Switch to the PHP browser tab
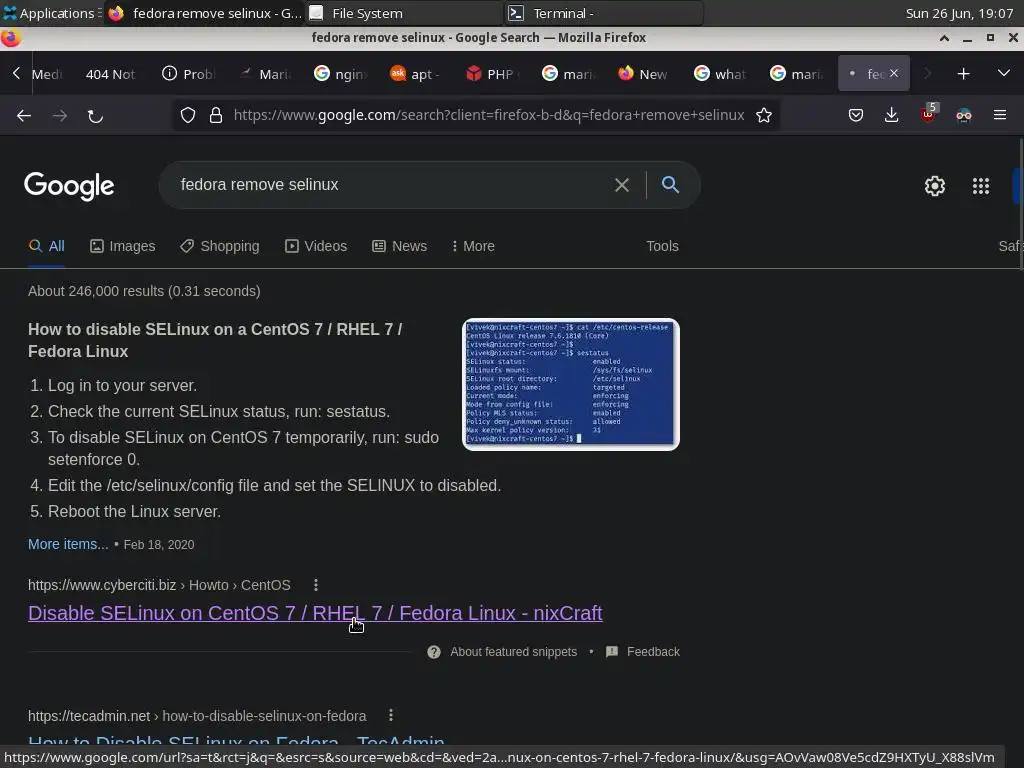This screenshot has width=1024, height=768. pyautogui.click(x=491, y=74)
